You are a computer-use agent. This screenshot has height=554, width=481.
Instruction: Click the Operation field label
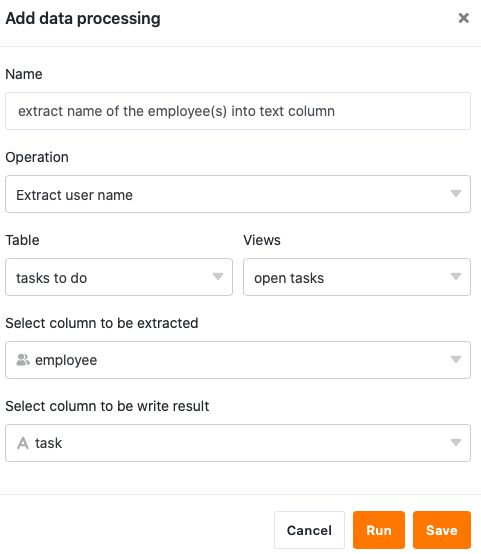click(37, 157)
